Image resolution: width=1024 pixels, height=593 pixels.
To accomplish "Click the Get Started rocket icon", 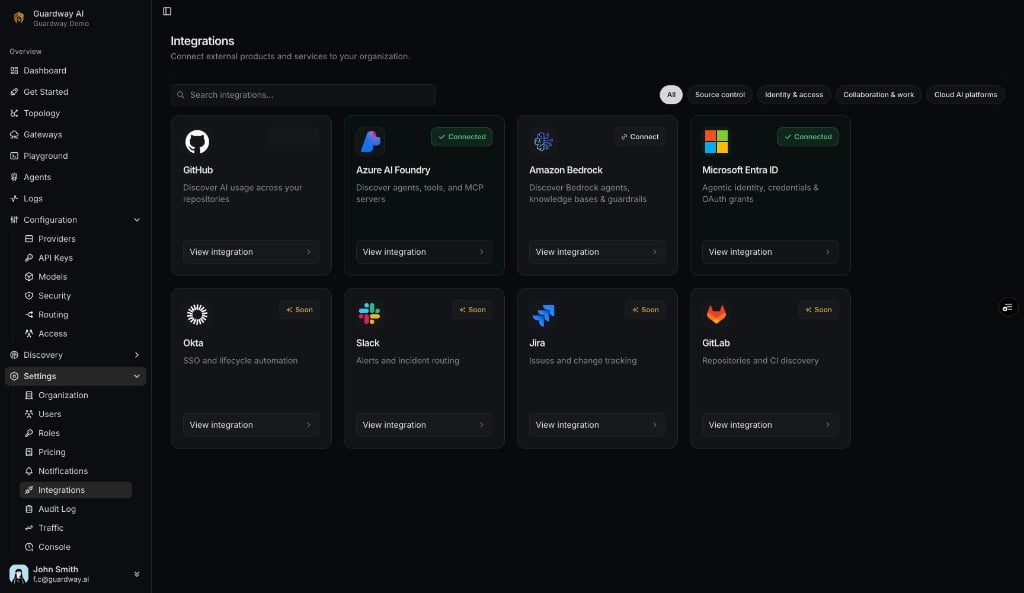I will 14,92.
